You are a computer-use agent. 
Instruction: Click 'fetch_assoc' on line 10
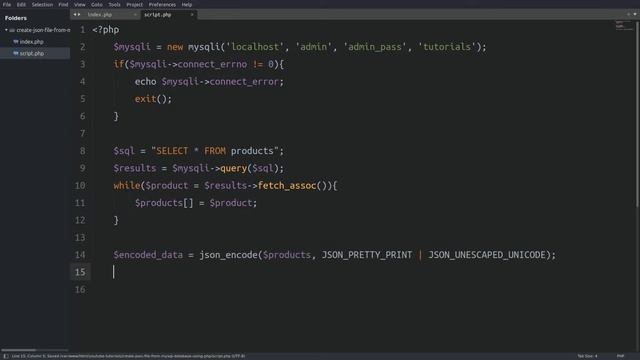287,186
